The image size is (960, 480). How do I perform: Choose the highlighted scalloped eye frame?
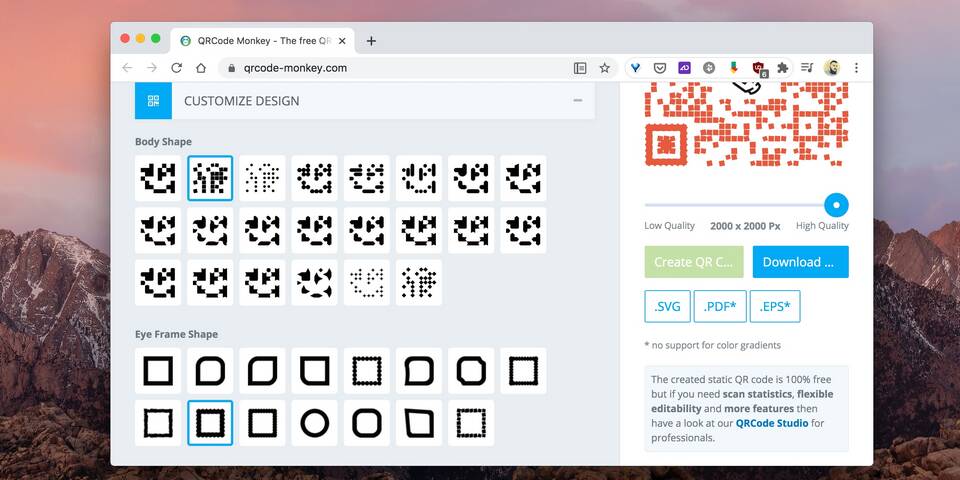click(x=210, y=423)
